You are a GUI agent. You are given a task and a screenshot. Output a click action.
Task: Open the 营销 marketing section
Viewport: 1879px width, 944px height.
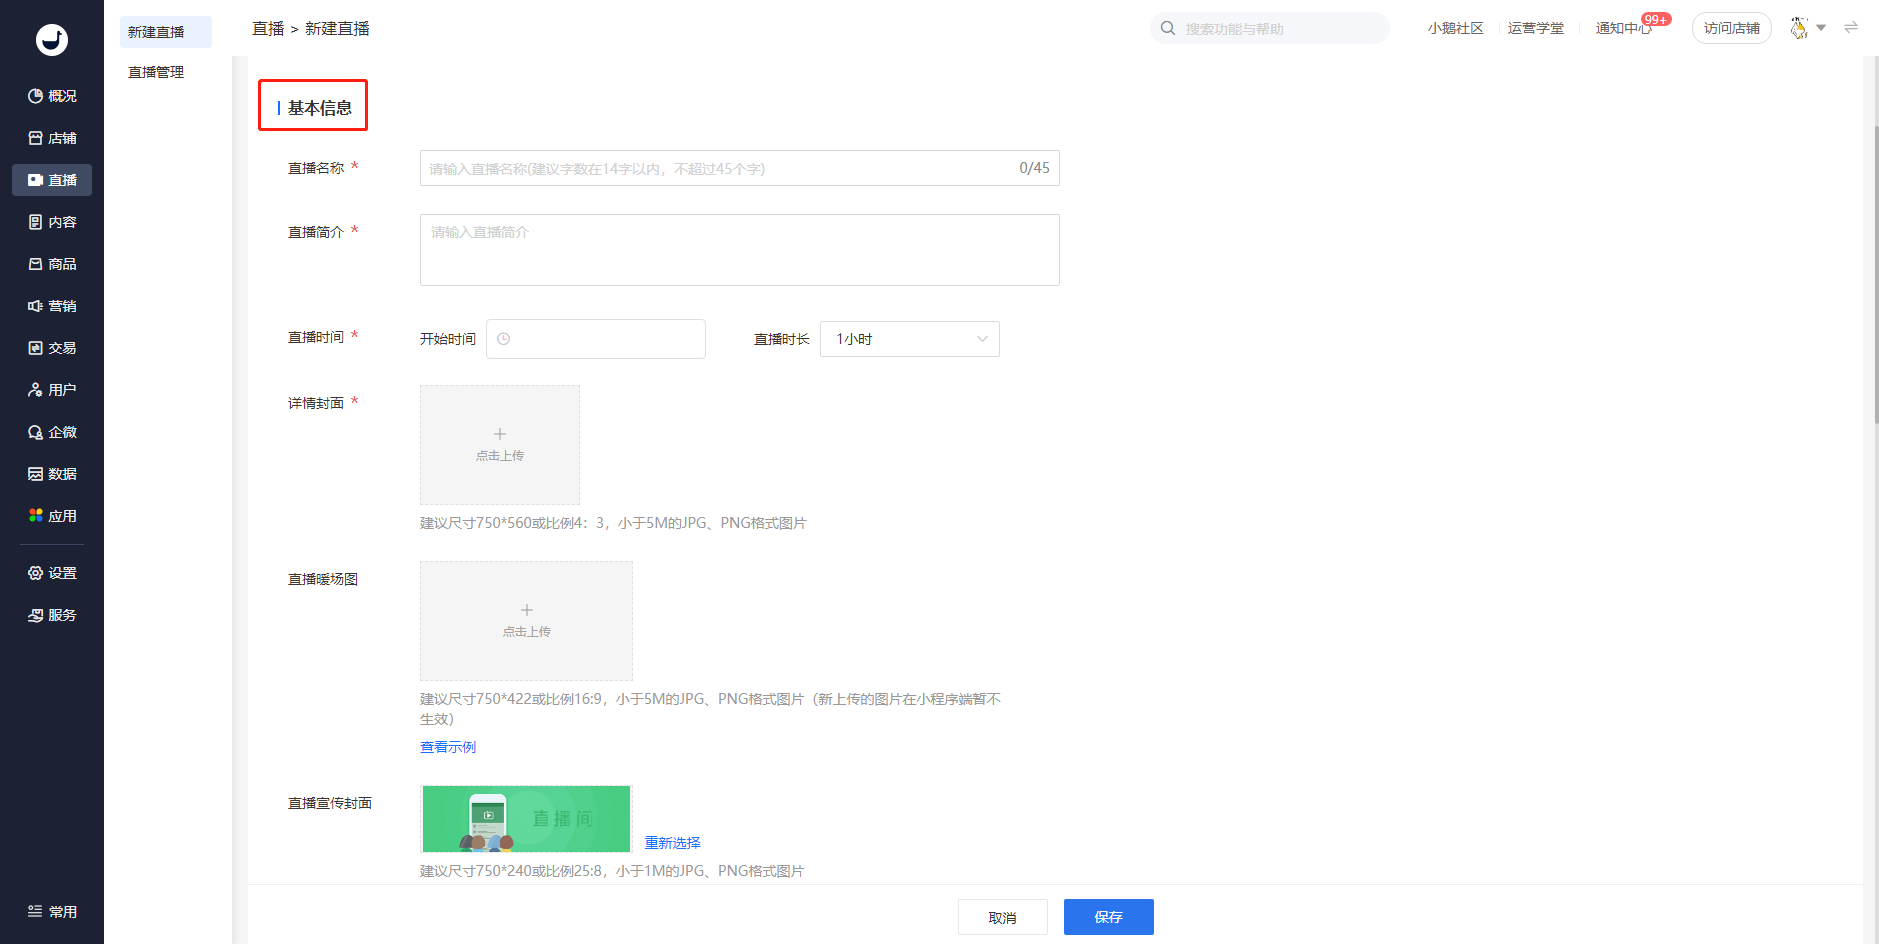52,306
